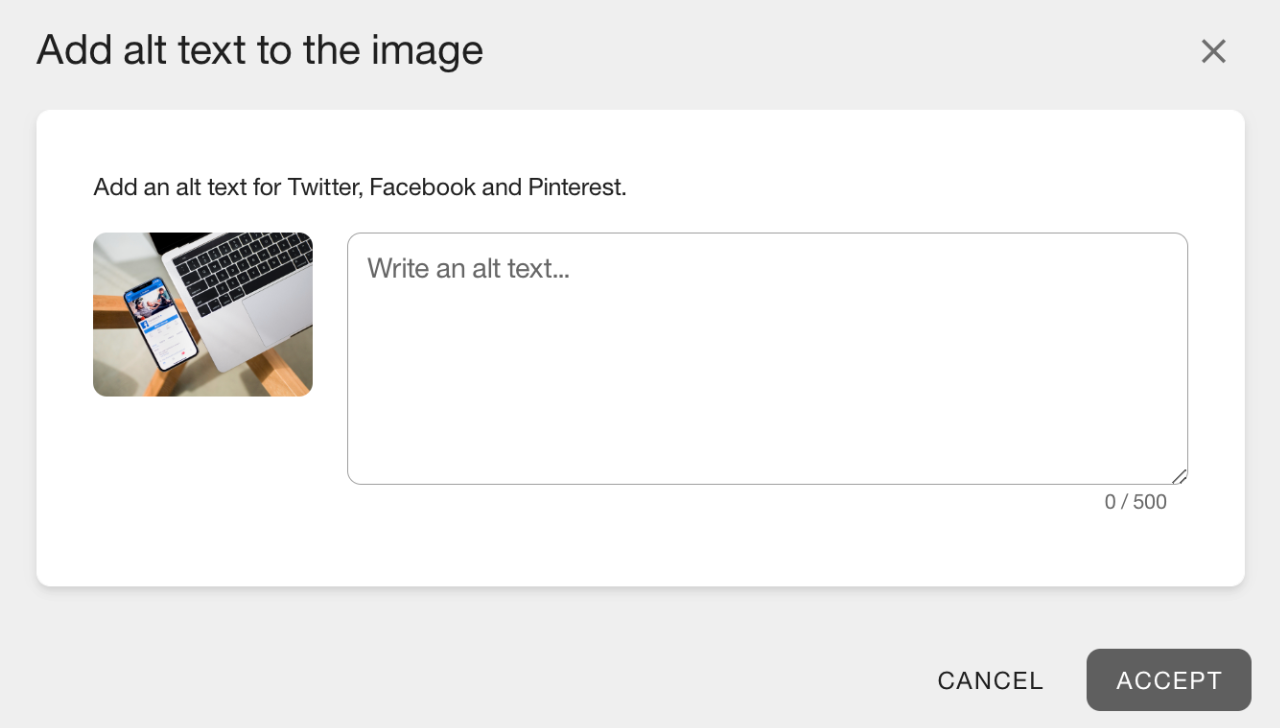Screen dimensions: 1280x728
Task: Select the 'Add alt text to the image' title
Action: pos(259,50)
